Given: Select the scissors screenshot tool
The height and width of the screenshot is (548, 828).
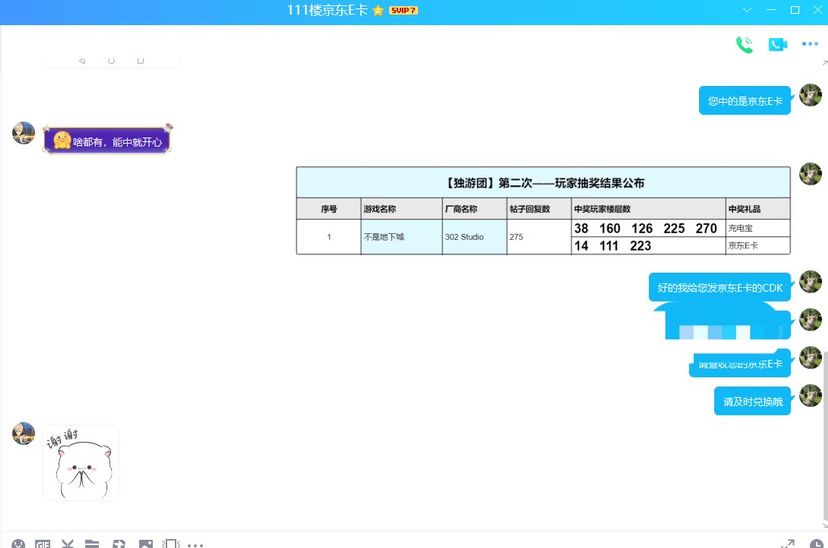Looking at the screenshot, I should click(x=67, y=543).
